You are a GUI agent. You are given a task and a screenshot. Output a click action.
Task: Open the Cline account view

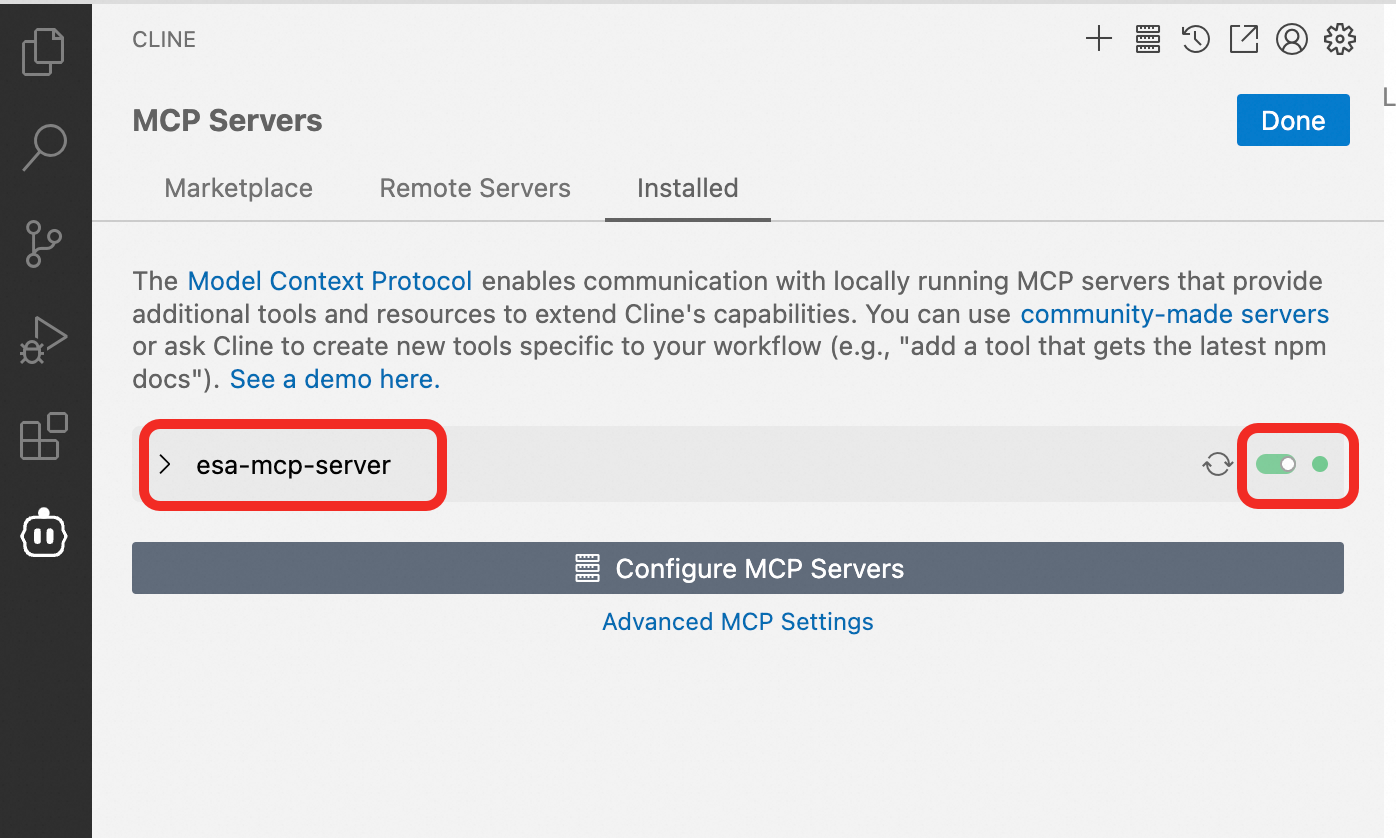pyautogui.click(x=1291, y=39)
